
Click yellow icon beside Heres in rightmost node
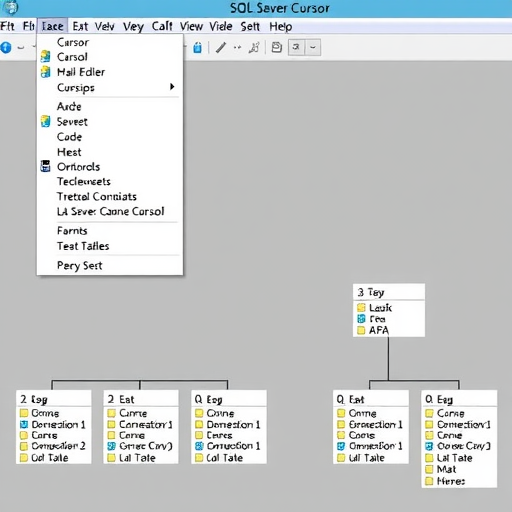[x=429, y=481]
